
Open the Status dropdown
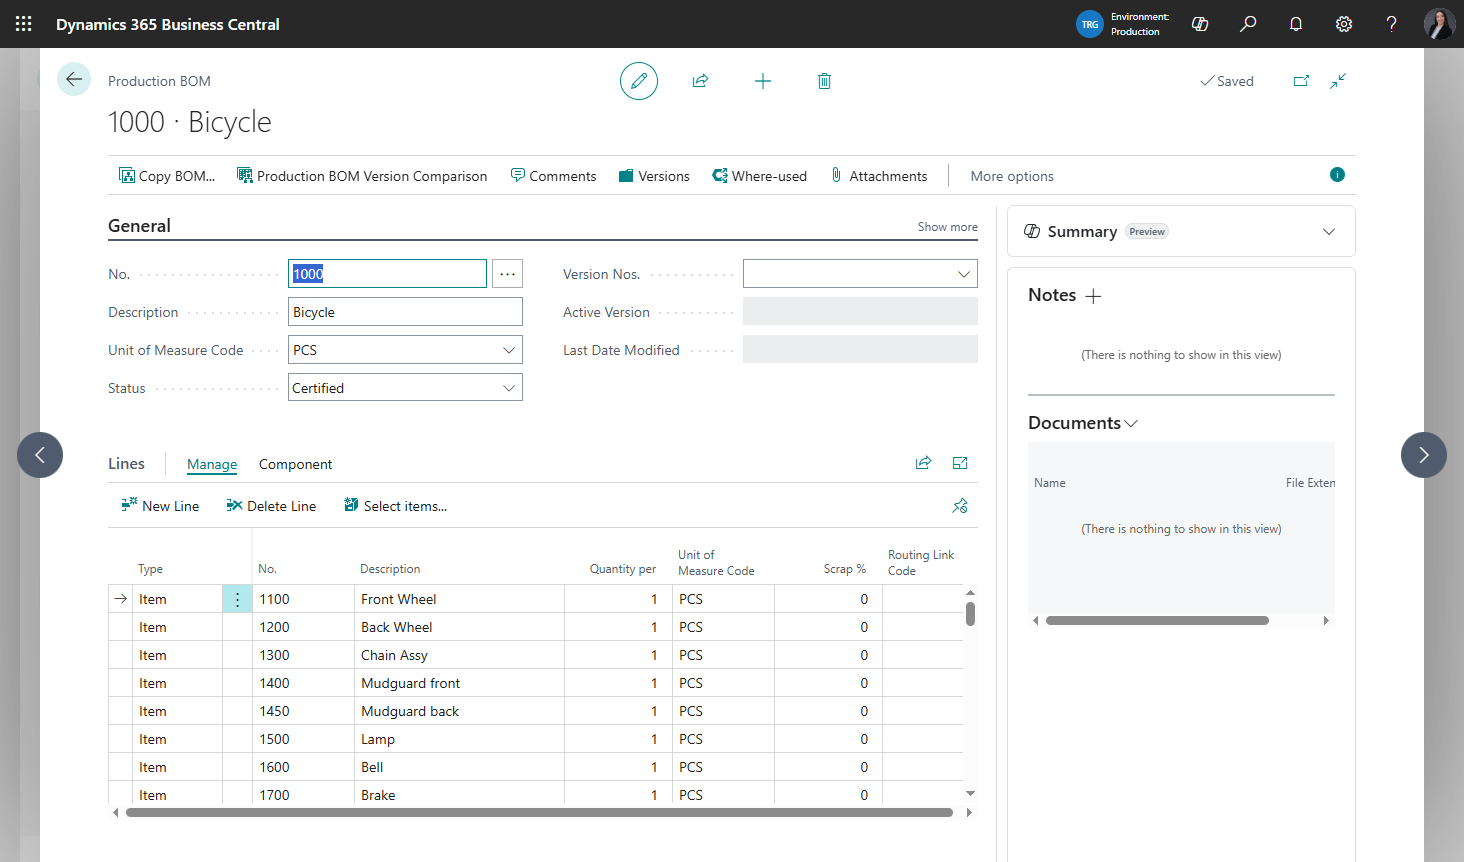point(509,388)
